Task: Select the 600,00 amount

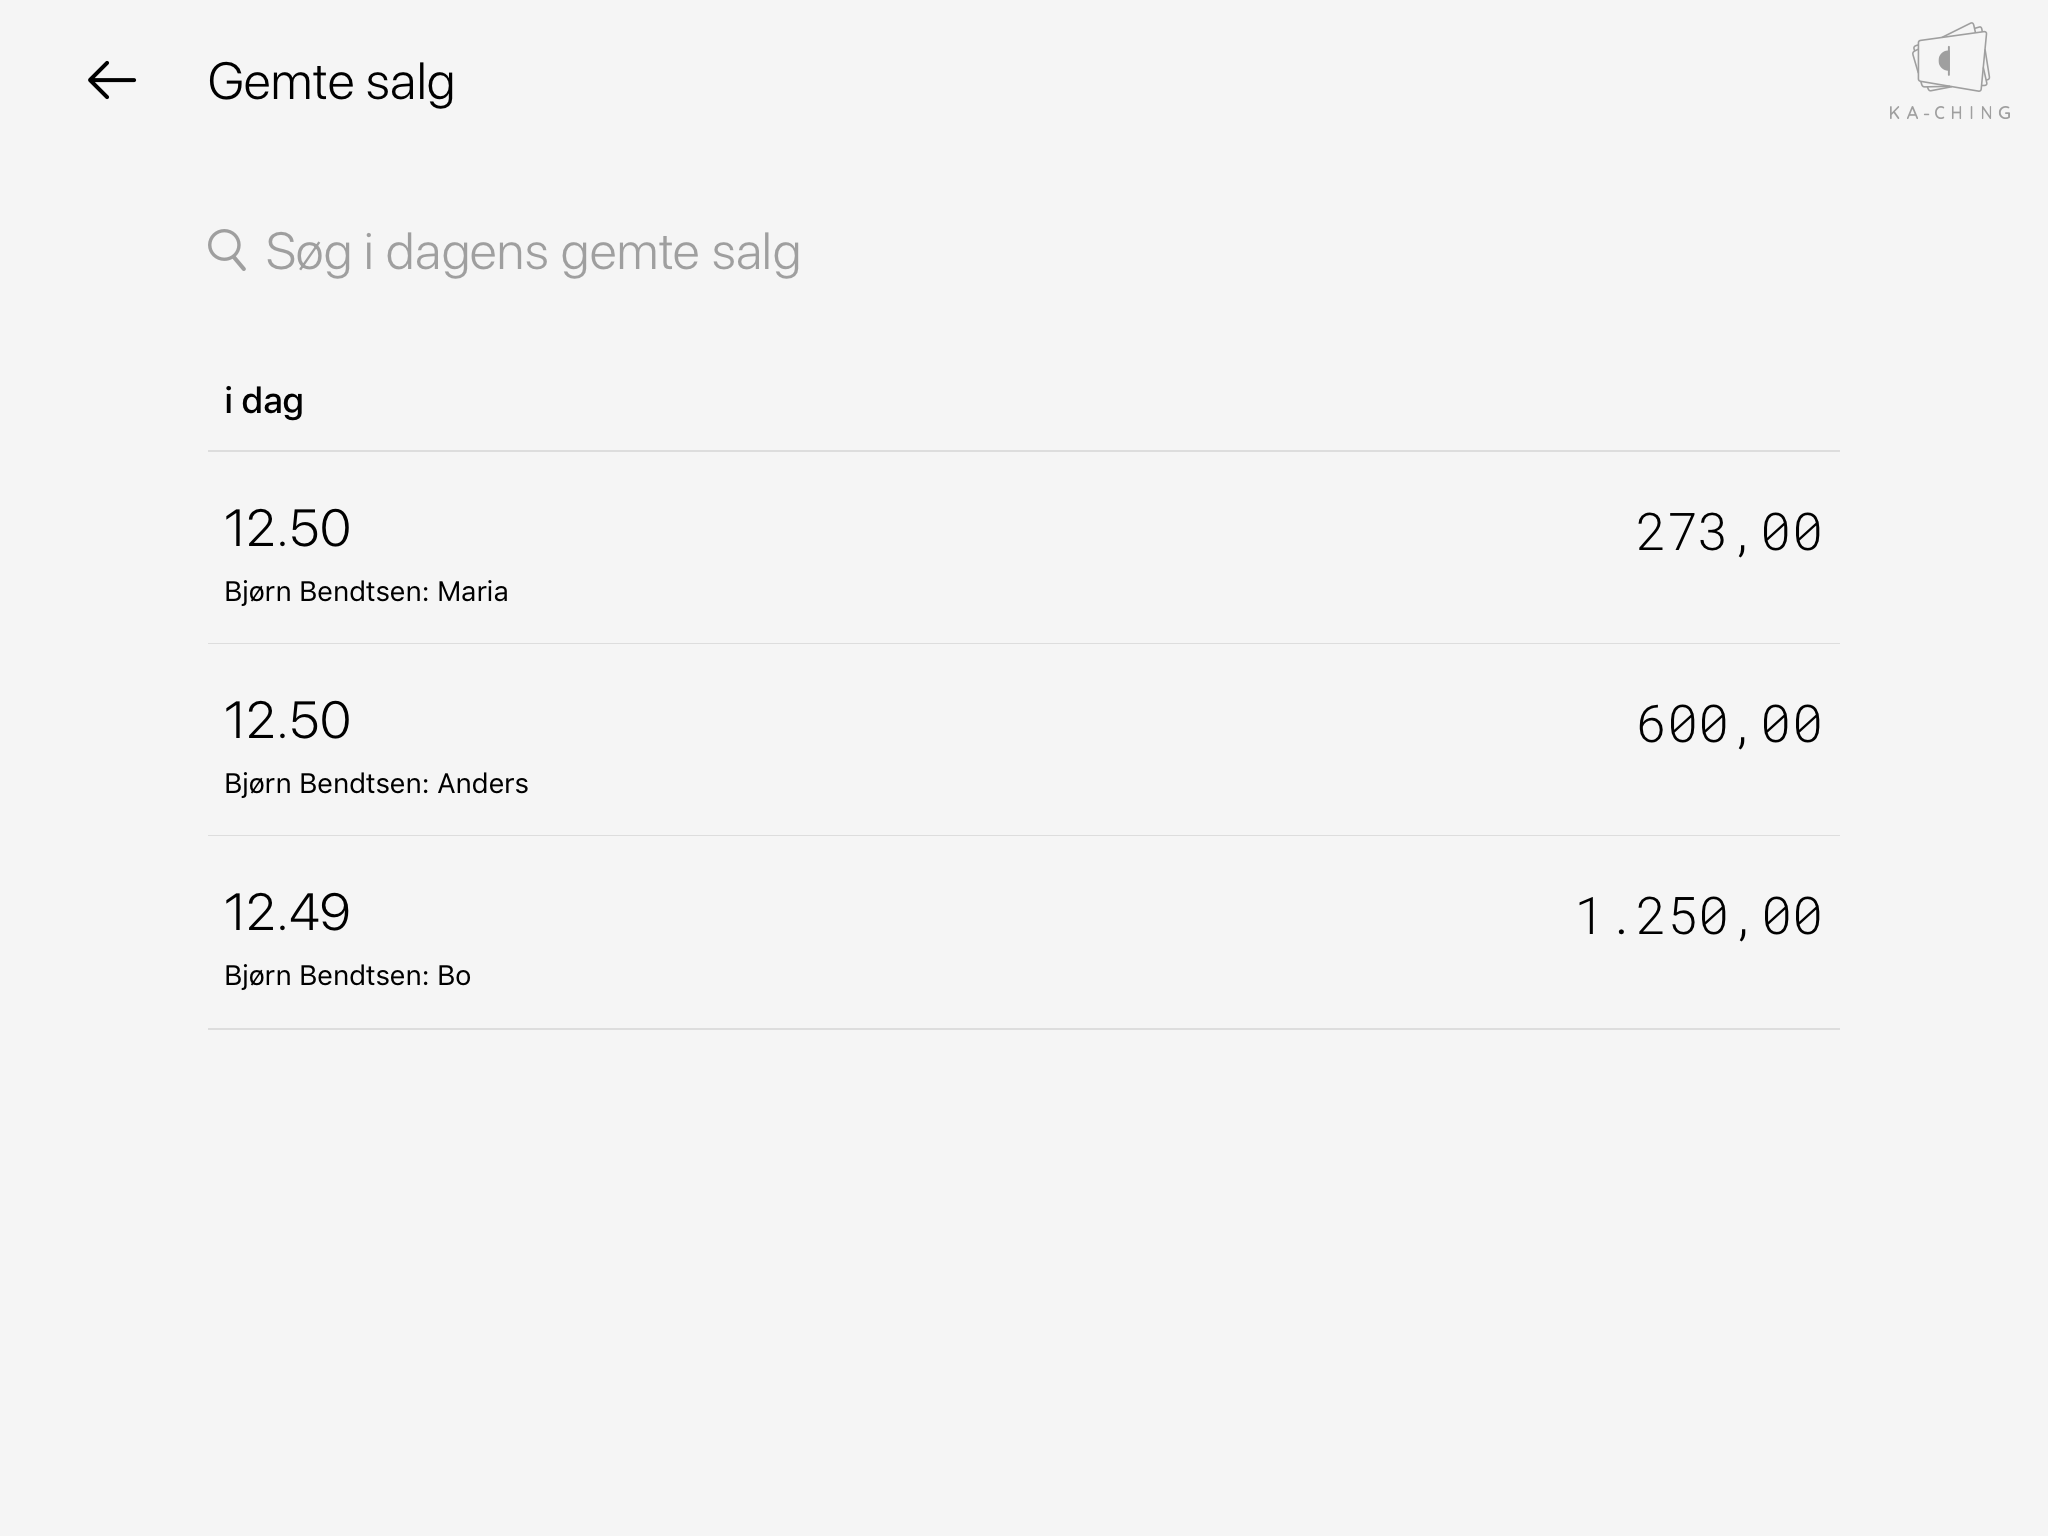Action: point(1728,725)
